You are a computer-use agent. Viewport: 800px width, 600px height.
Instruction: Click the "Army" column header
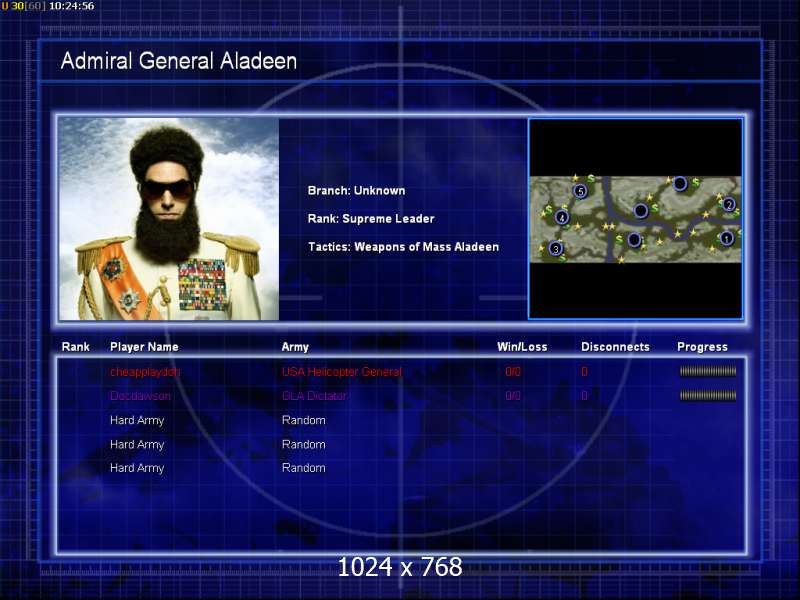pyautogui.click(x=295, y=347)
